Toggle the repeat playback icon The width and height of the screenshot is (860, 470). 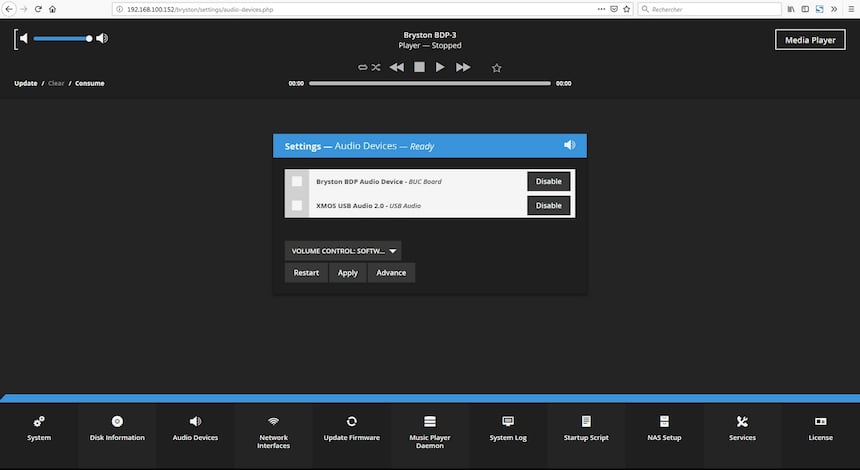tap(363, 67)
